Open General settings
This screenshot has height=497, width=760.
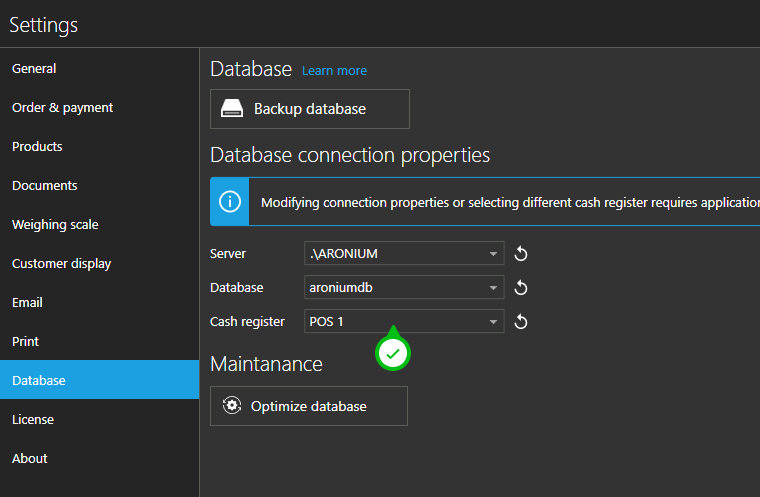click(99, 68)
